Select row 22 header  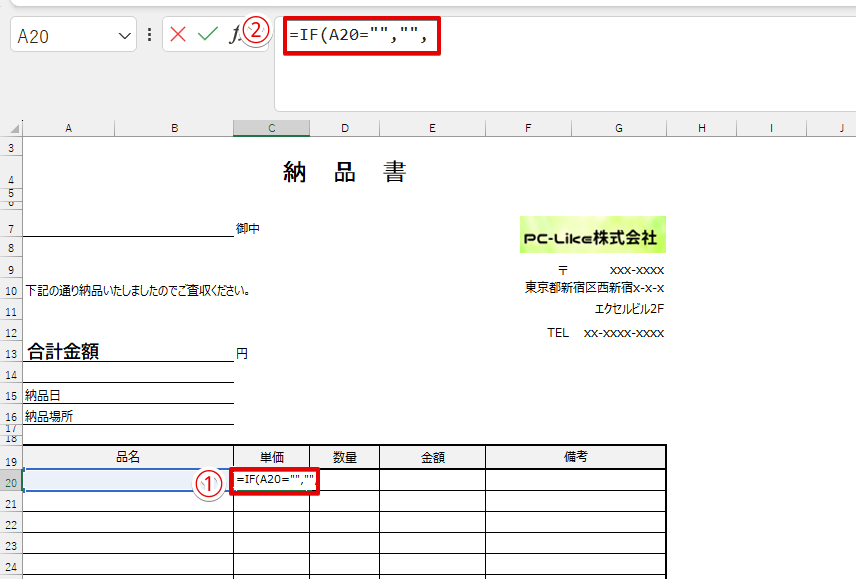11,524
